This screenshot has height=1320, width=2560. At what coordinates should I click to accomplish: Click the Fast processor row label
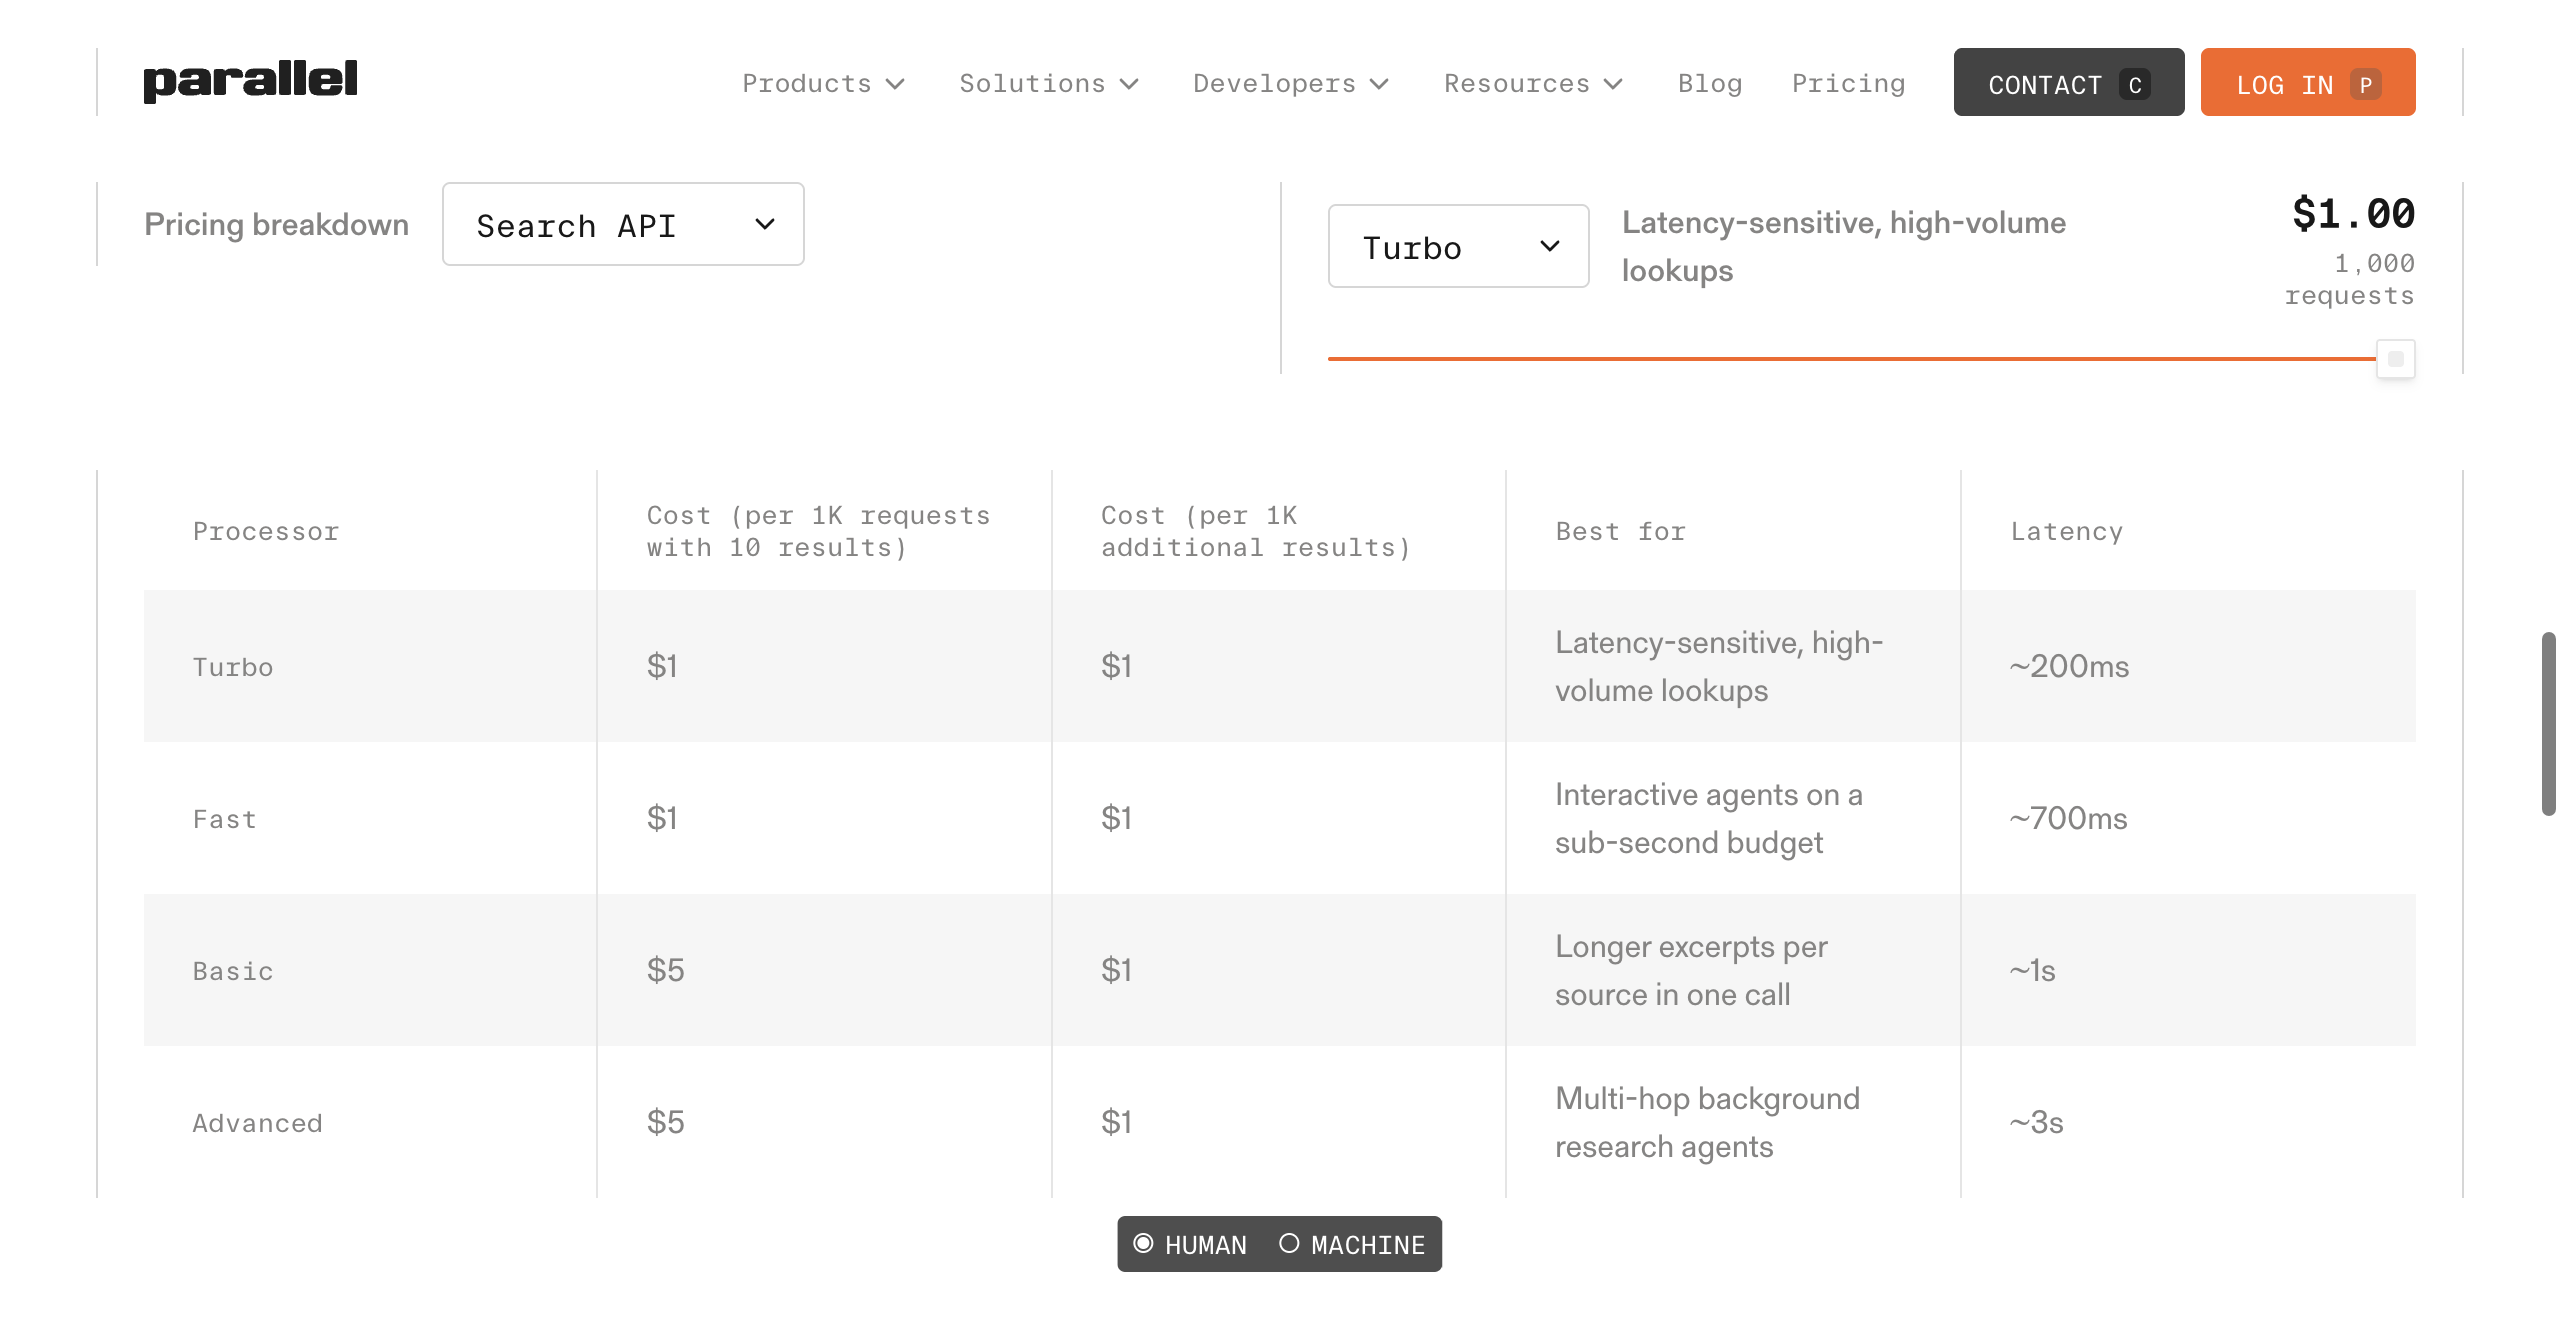pyautogui.click(x=224, y=819)
